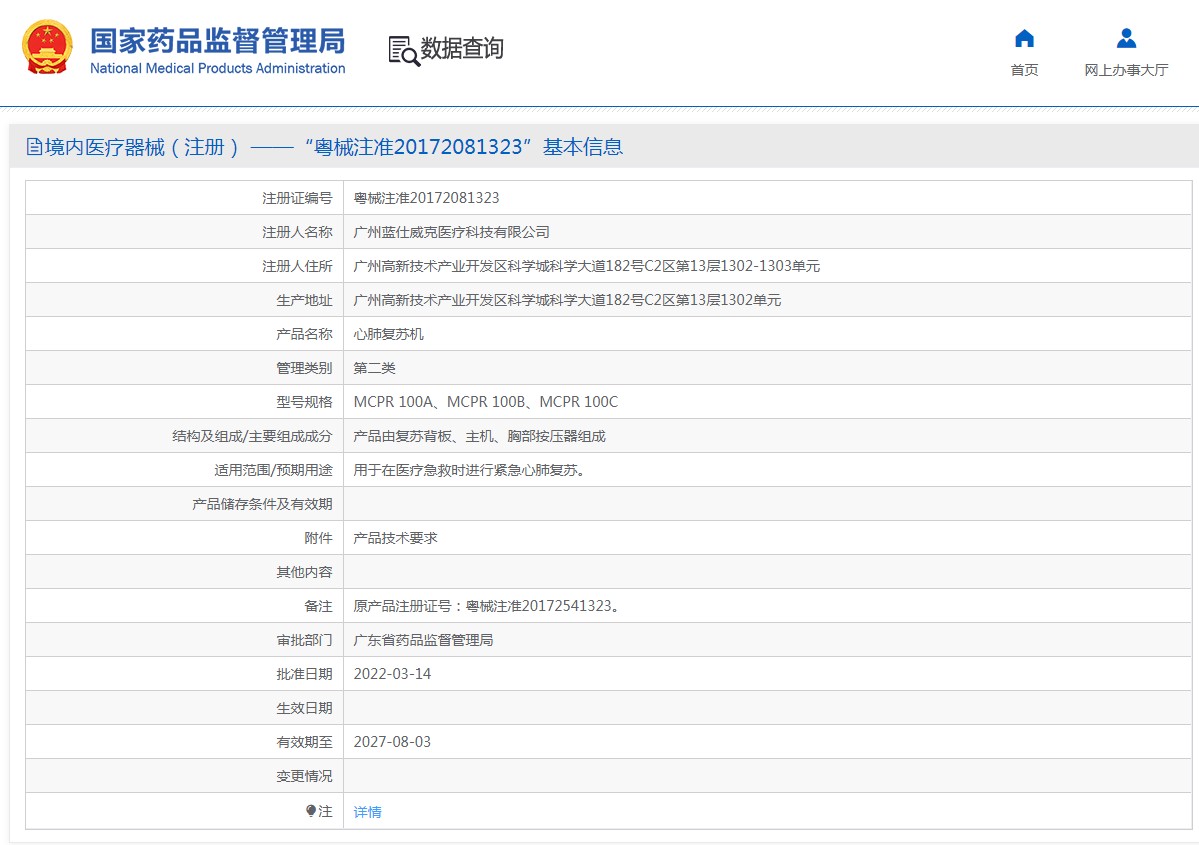This screenshot has width=1199, height=845.
Task: Click the 管理类别 row label
Action: (304, 368)
